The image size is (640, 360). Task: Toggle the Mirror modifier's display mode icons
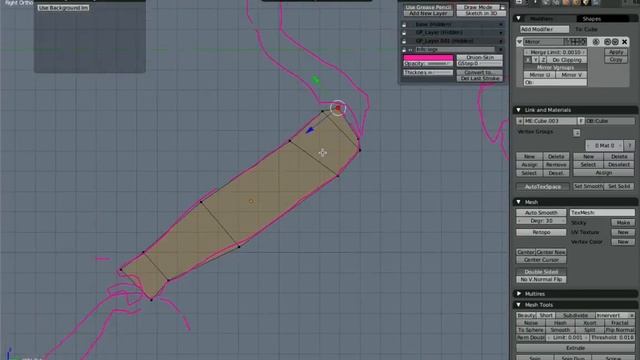[576, 42]
